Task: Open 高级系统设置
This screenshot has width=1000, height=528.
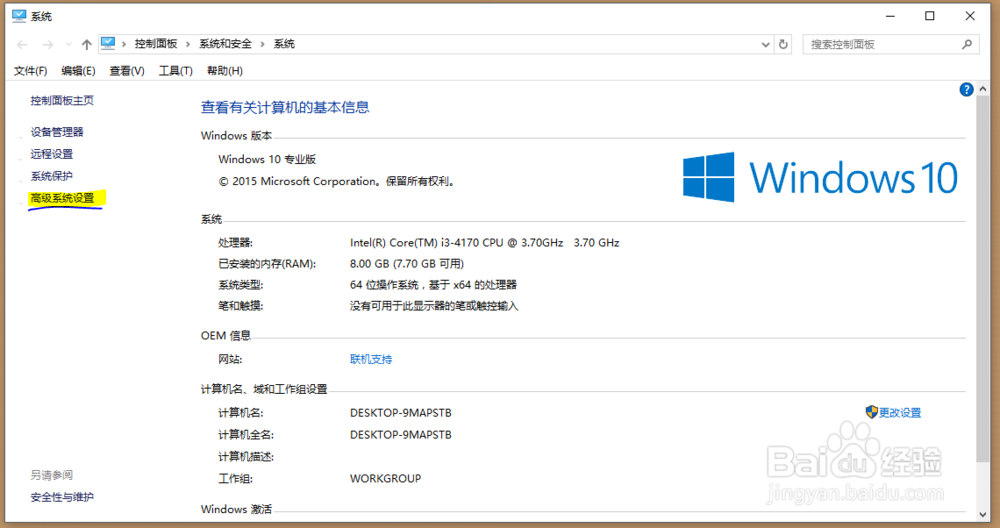Action: [62, 198]
